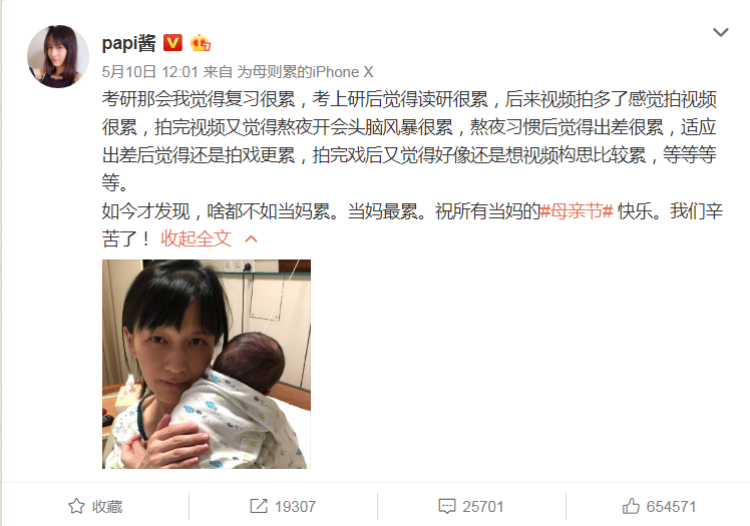This screenshot has height=526, width=750.
Task: Collapse post with the up arrow caret
Action: tap(251, 239)
